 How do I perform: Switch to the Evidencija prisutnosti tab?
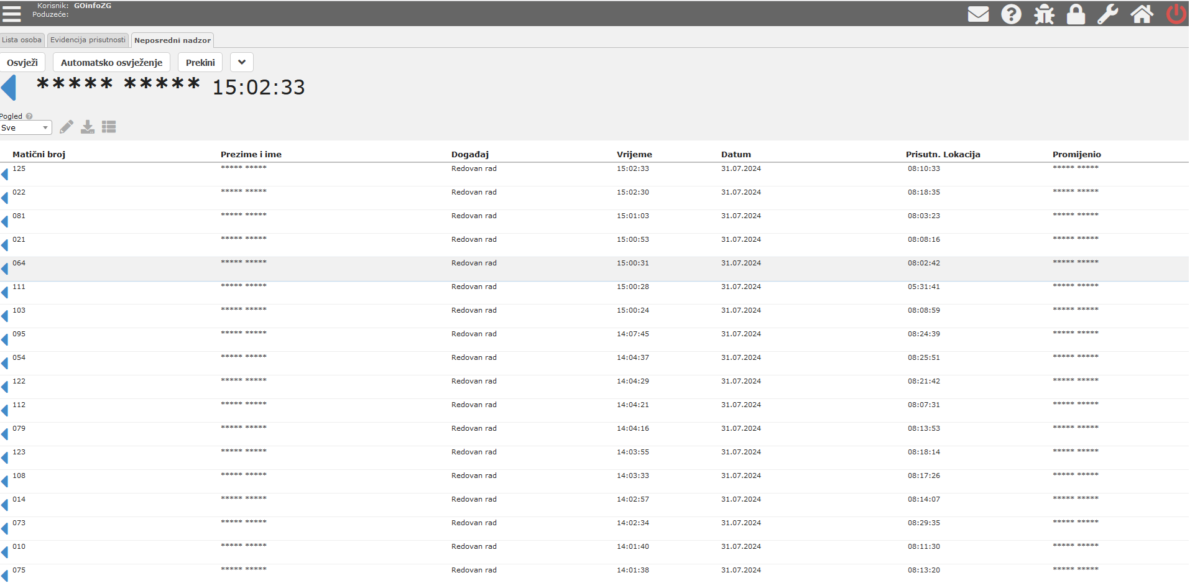click(88, 40)
